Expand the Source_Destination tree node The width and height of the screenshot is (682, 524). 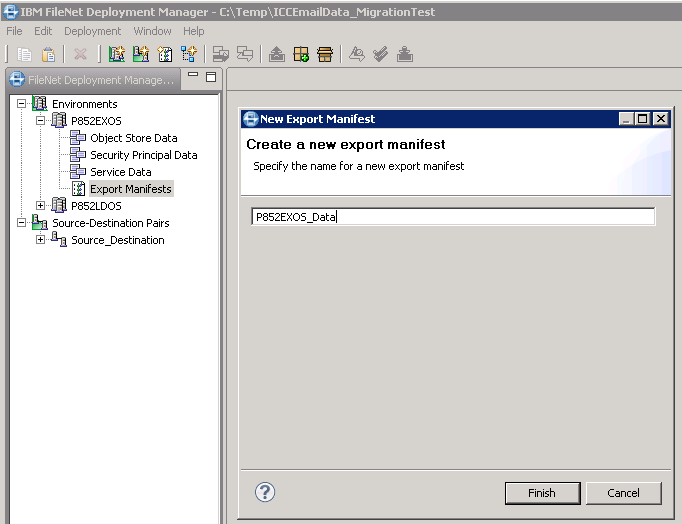point(40,239)
